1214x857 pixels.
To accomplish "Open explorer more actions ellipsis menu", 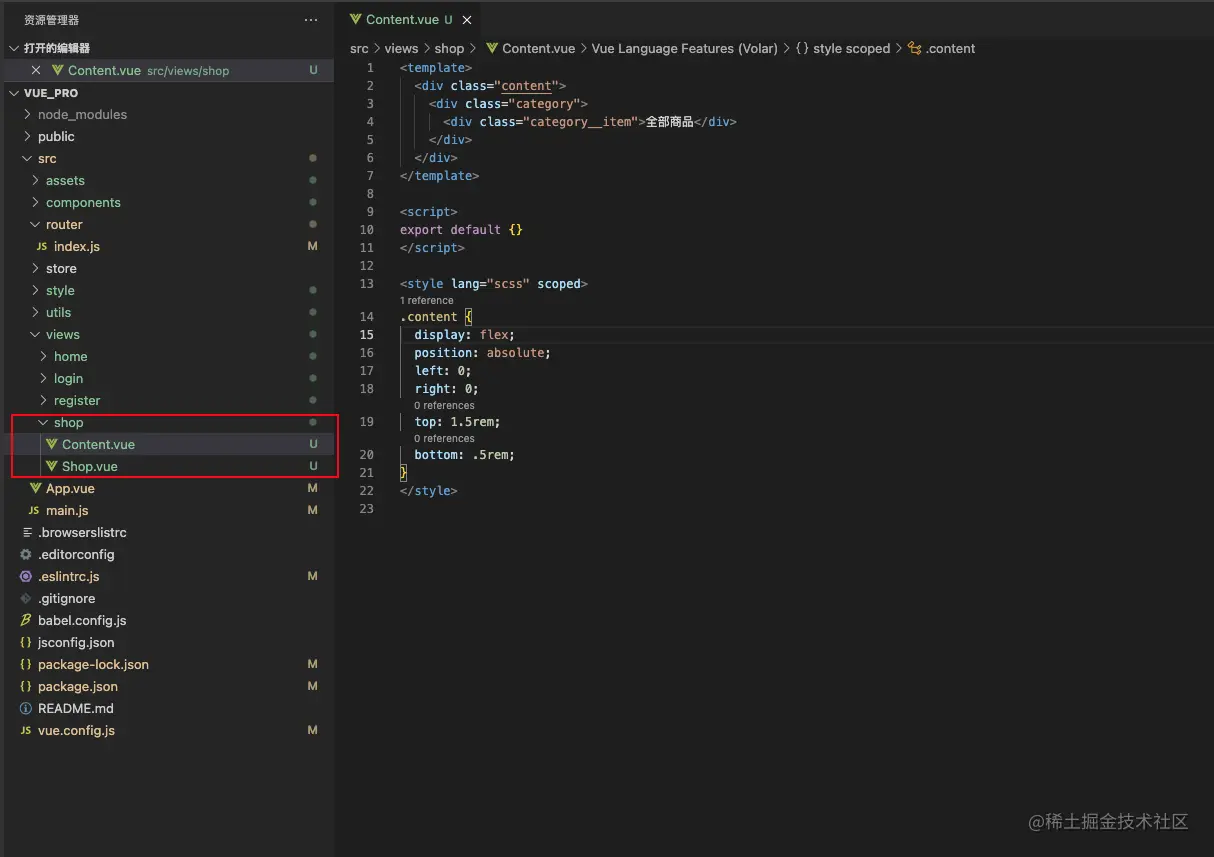I will pyautogui.click(x=312, y=20).
